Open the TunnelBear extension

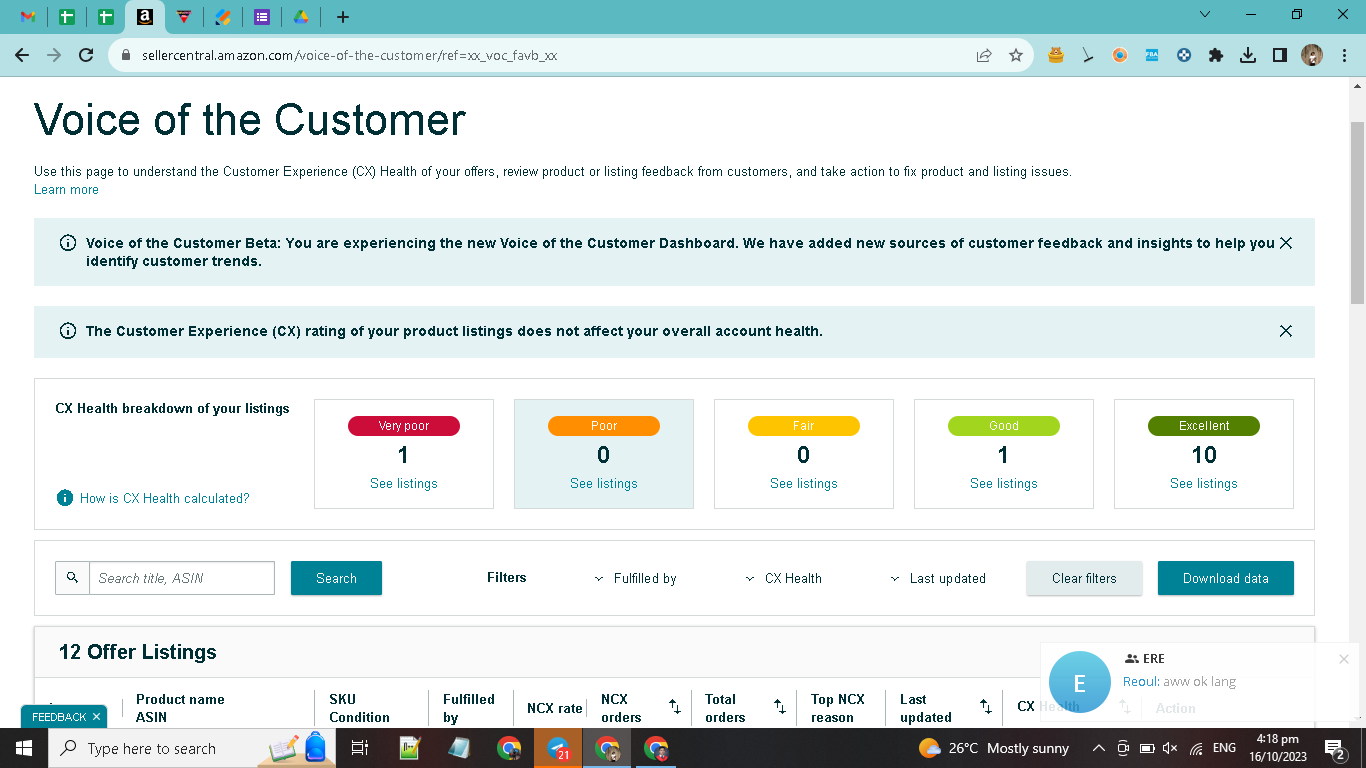(1056, 55)
